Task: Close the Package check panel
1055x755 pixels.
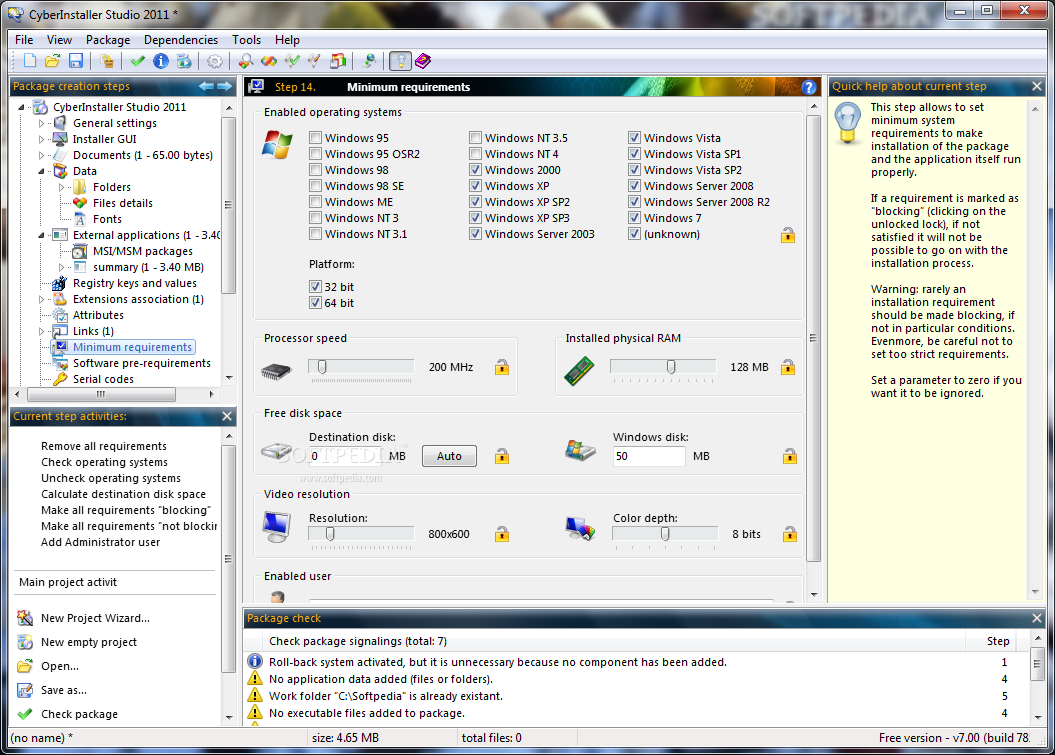Action: [x=1037, y=618]
